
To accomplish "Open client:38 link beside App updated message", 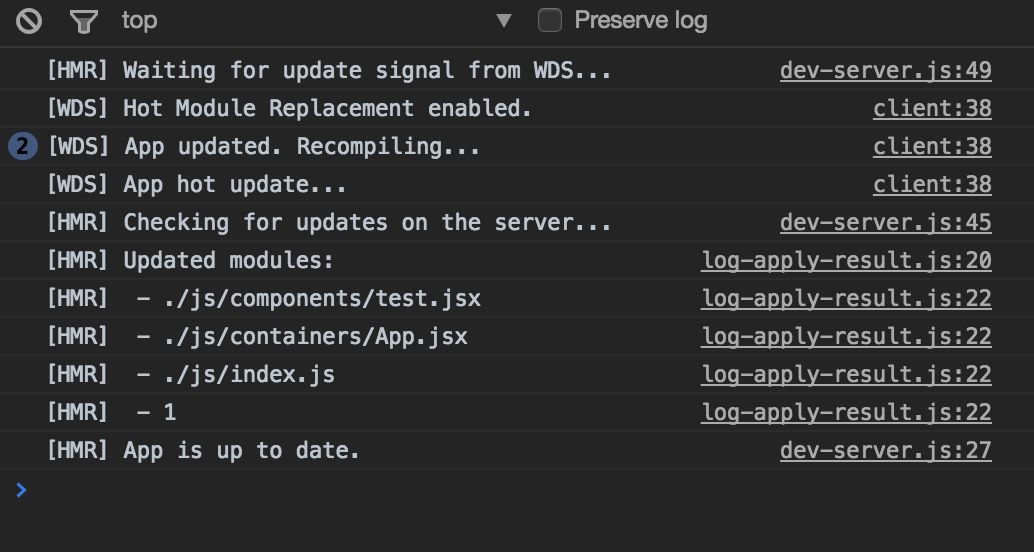I will pyautogui.click(x=932, y=146).
